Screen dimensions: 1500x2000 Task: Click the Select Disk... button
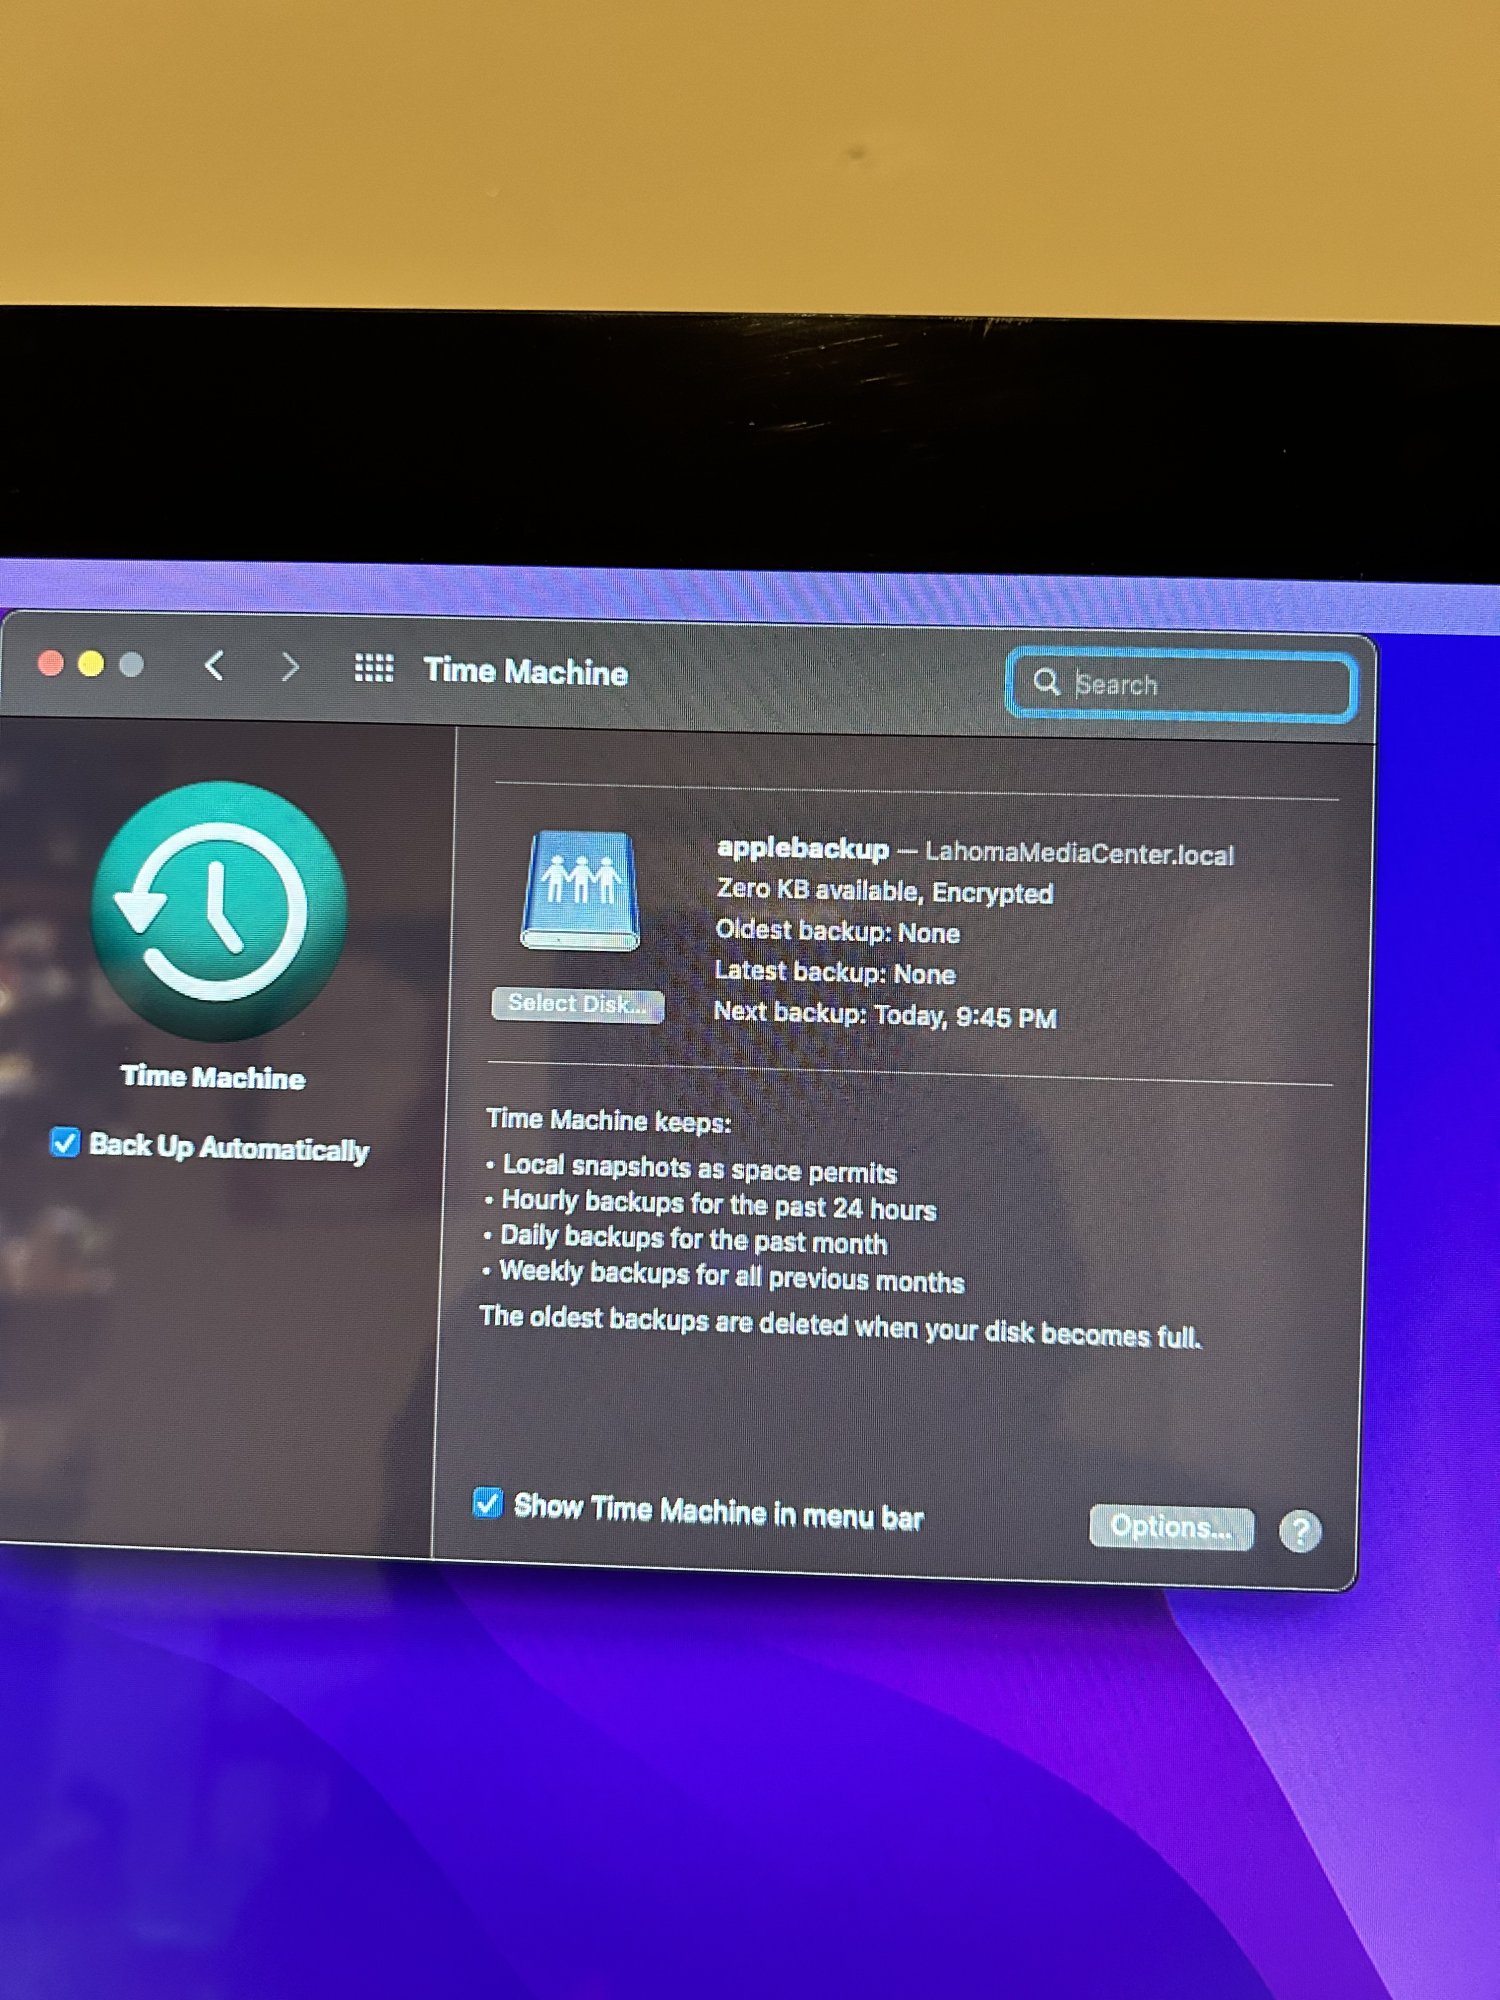(x=578, y=1004)
